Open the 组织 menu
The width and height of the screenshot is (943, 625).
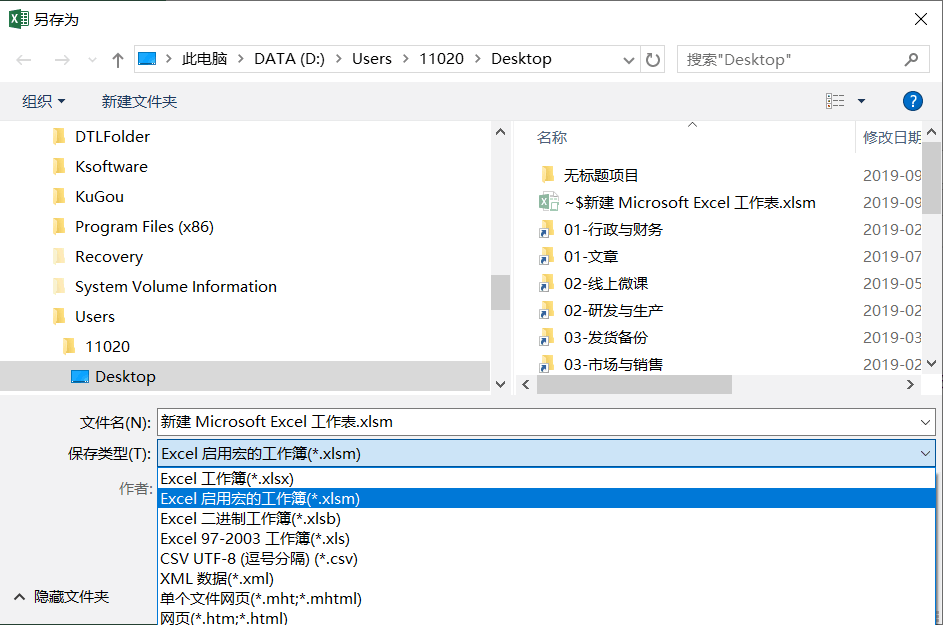43,101
